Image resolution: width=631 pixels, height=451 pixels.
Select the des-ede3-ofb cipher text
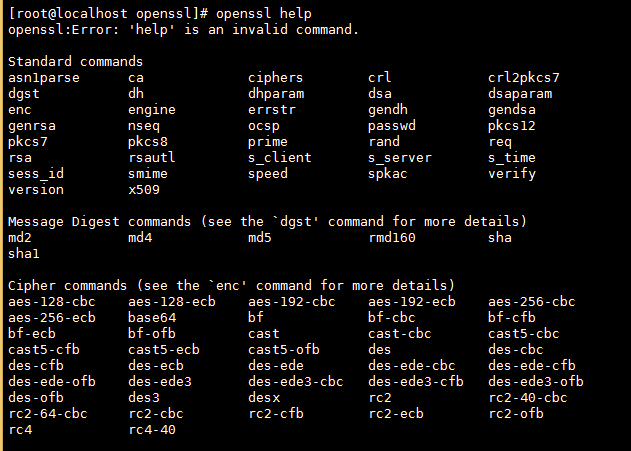(x=536, y=381)
